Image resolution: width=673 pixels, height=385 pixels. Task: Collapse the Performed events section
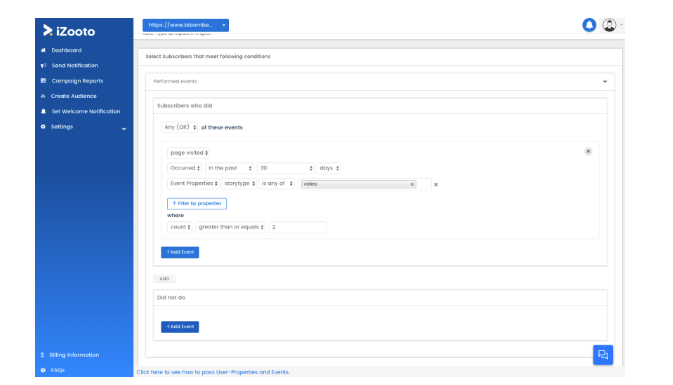[x=604, y=82]
